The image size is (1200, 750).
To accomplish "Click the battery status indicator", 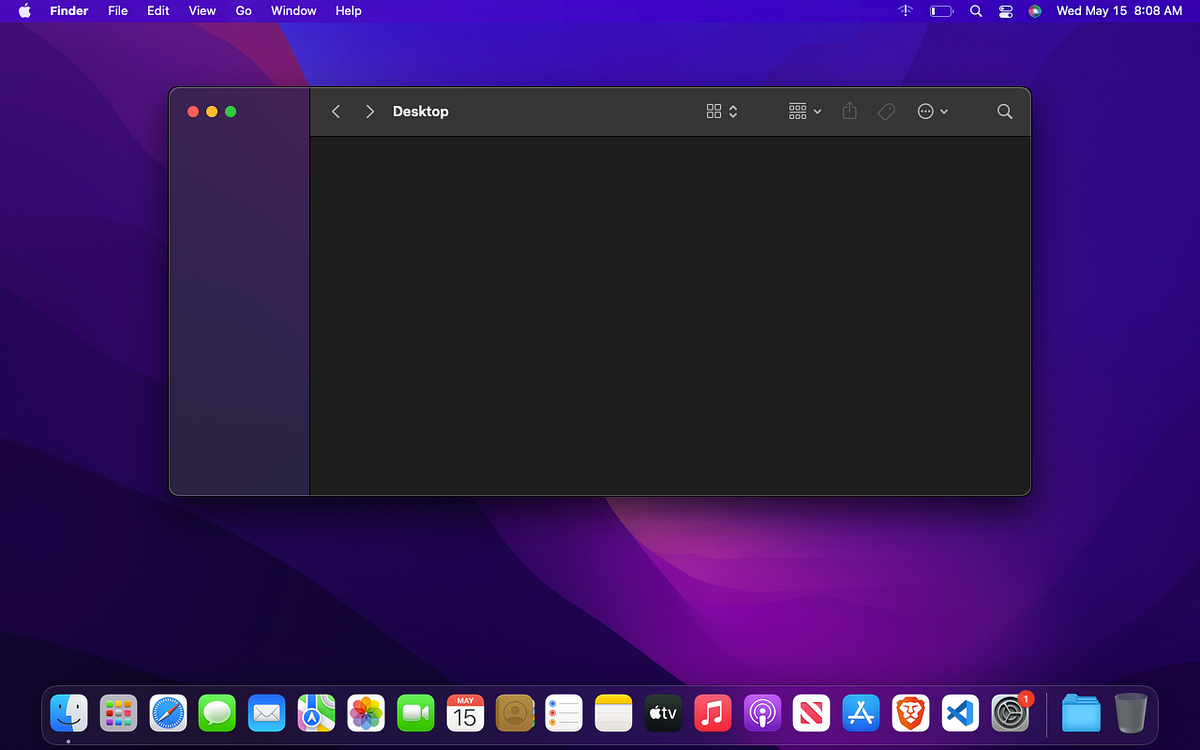I will pyautogui.click(x=941, y=11).
